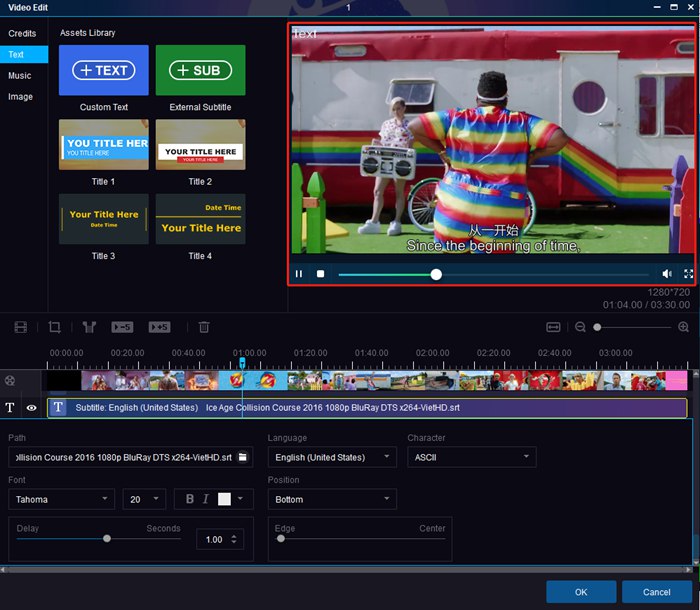Click the fullscreen icon in the preview player

click(688, 274)
